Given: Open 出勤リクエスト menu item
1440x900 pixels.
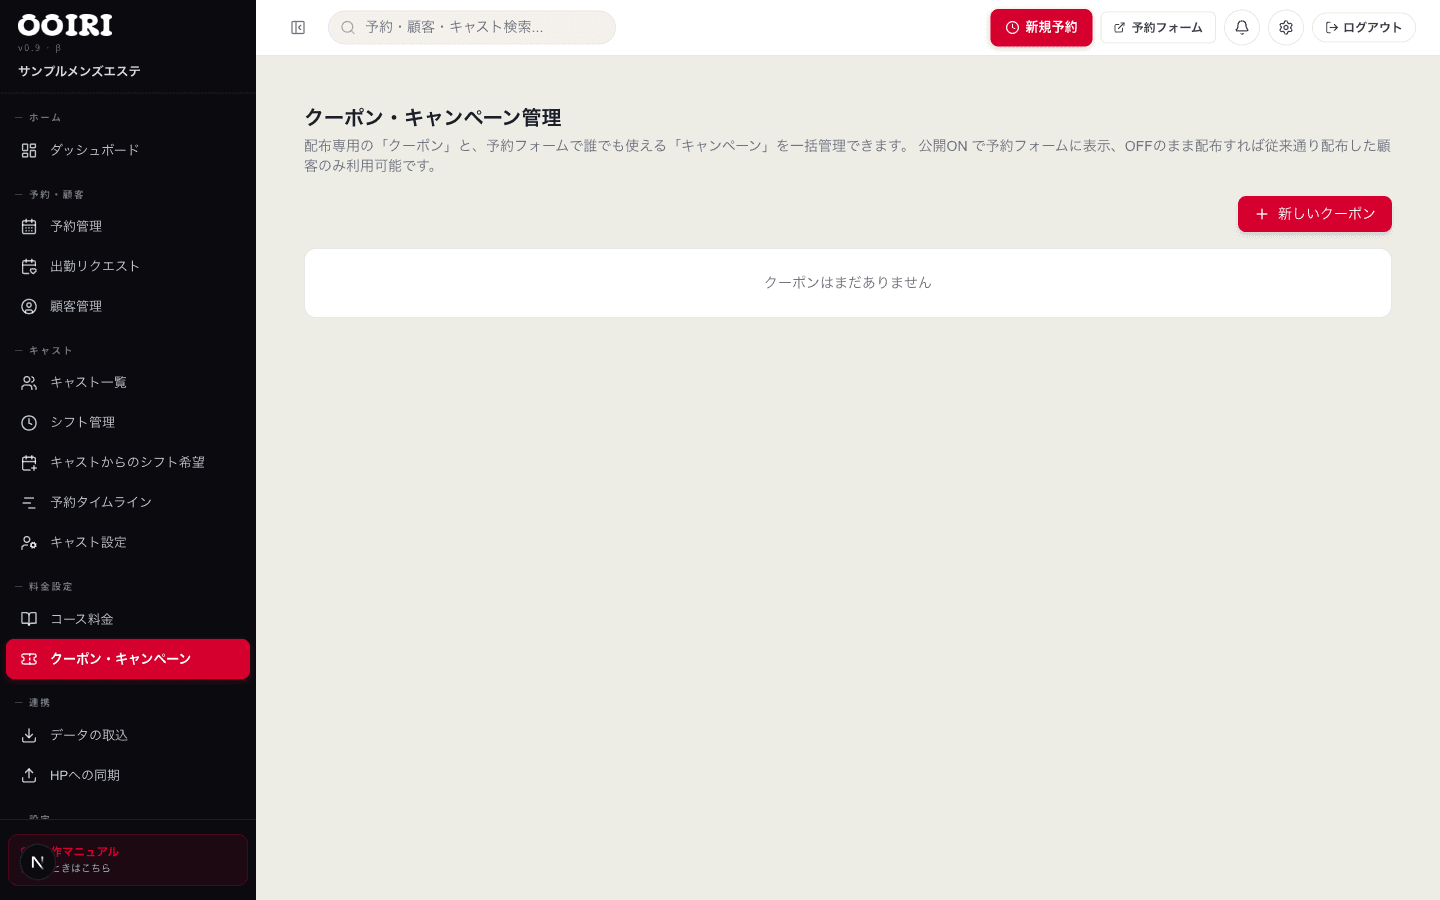Looking at the screenshot, I should (x=128, y=267).
